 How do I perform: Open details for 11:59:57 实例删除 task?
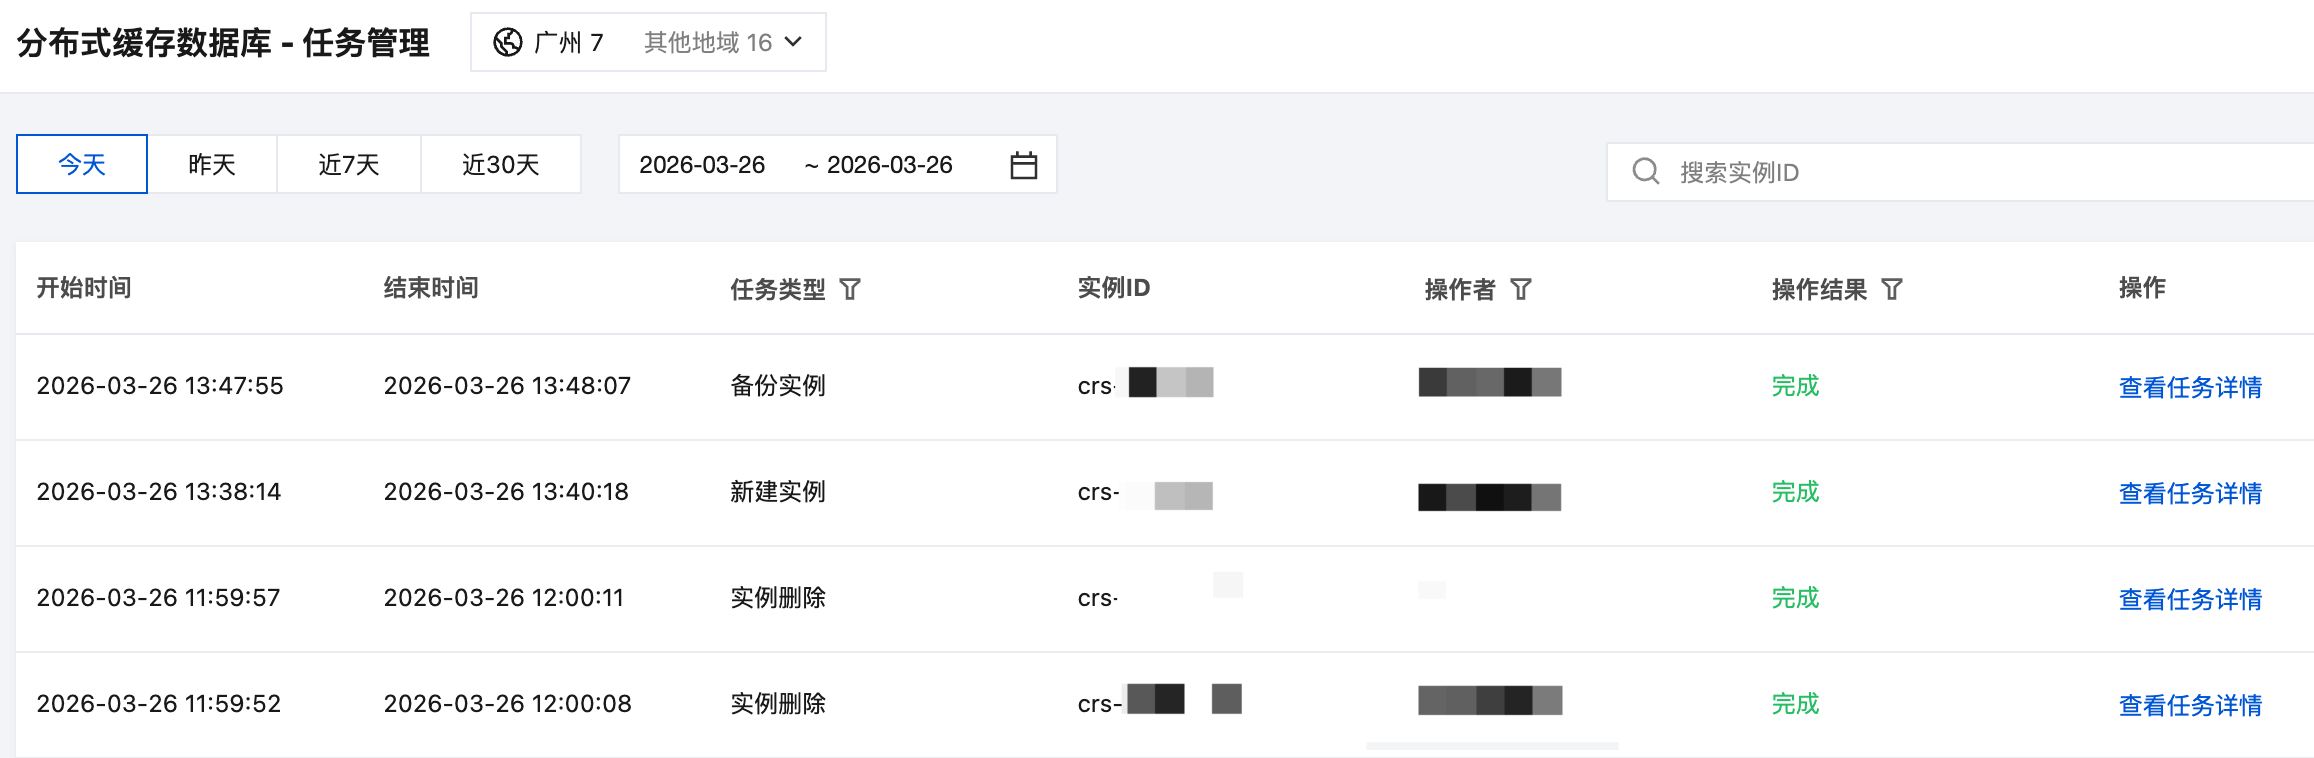click(x=2190, y=599)
